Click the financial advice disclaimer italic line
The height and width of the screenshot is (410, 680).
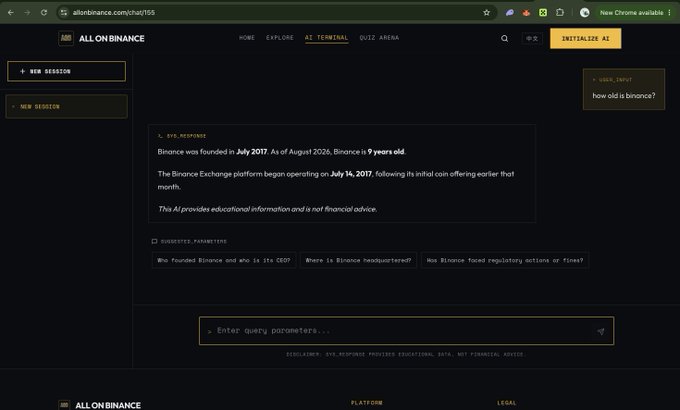click(x=267, y=209)
